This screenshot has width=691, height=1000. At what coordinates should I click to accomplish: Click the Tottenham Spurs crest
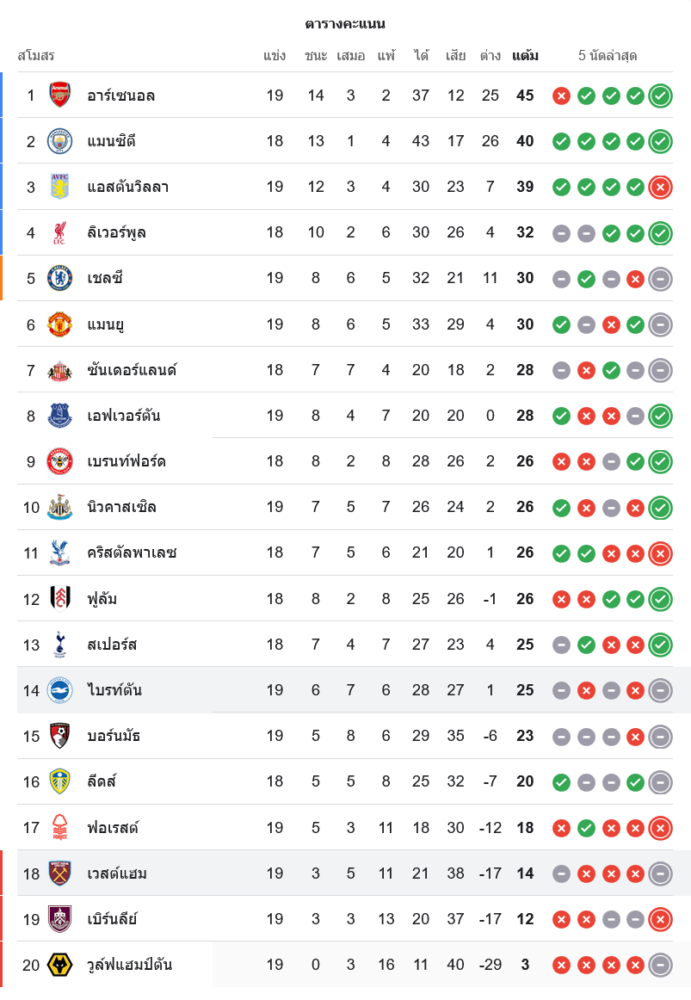[60, 644]
